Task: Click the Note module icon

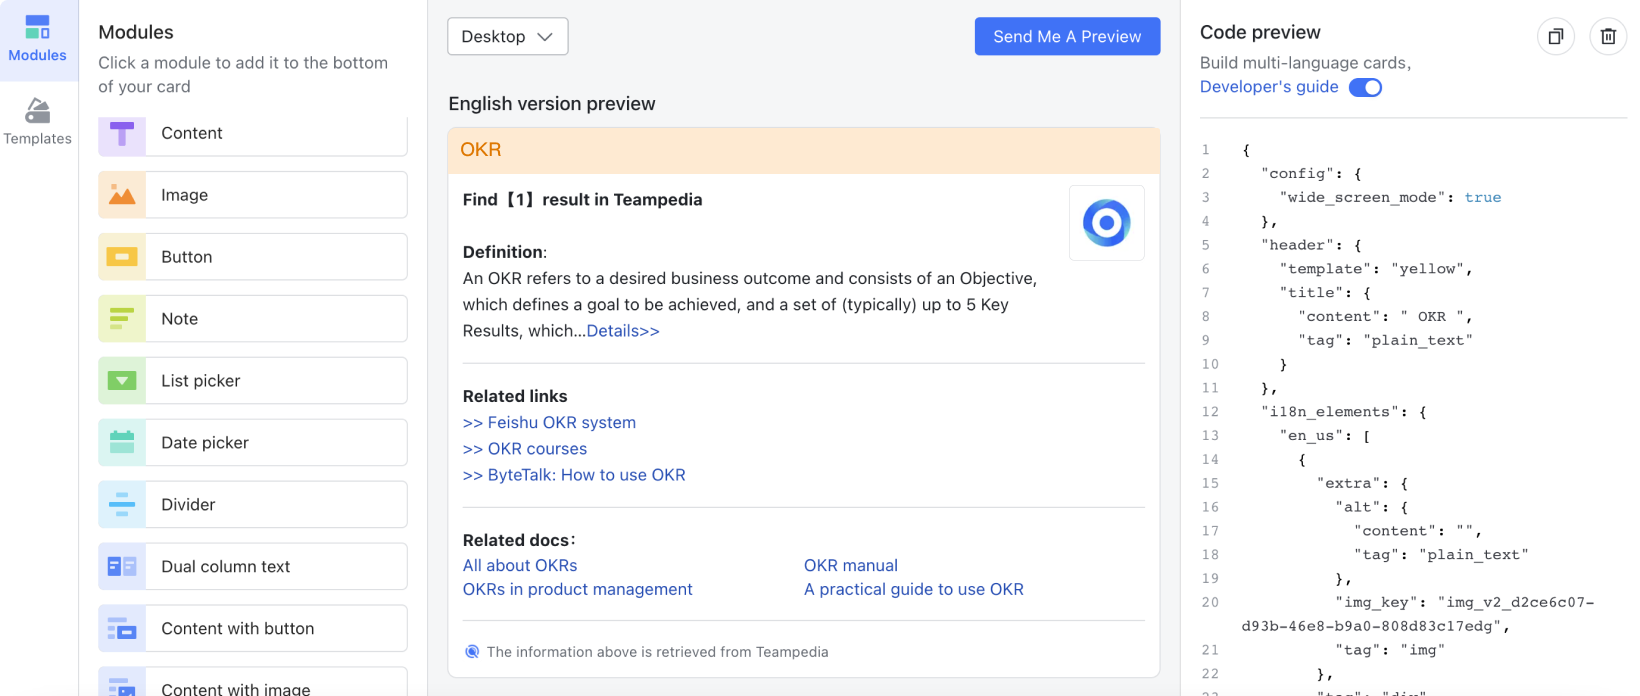Action: [122, 319]
